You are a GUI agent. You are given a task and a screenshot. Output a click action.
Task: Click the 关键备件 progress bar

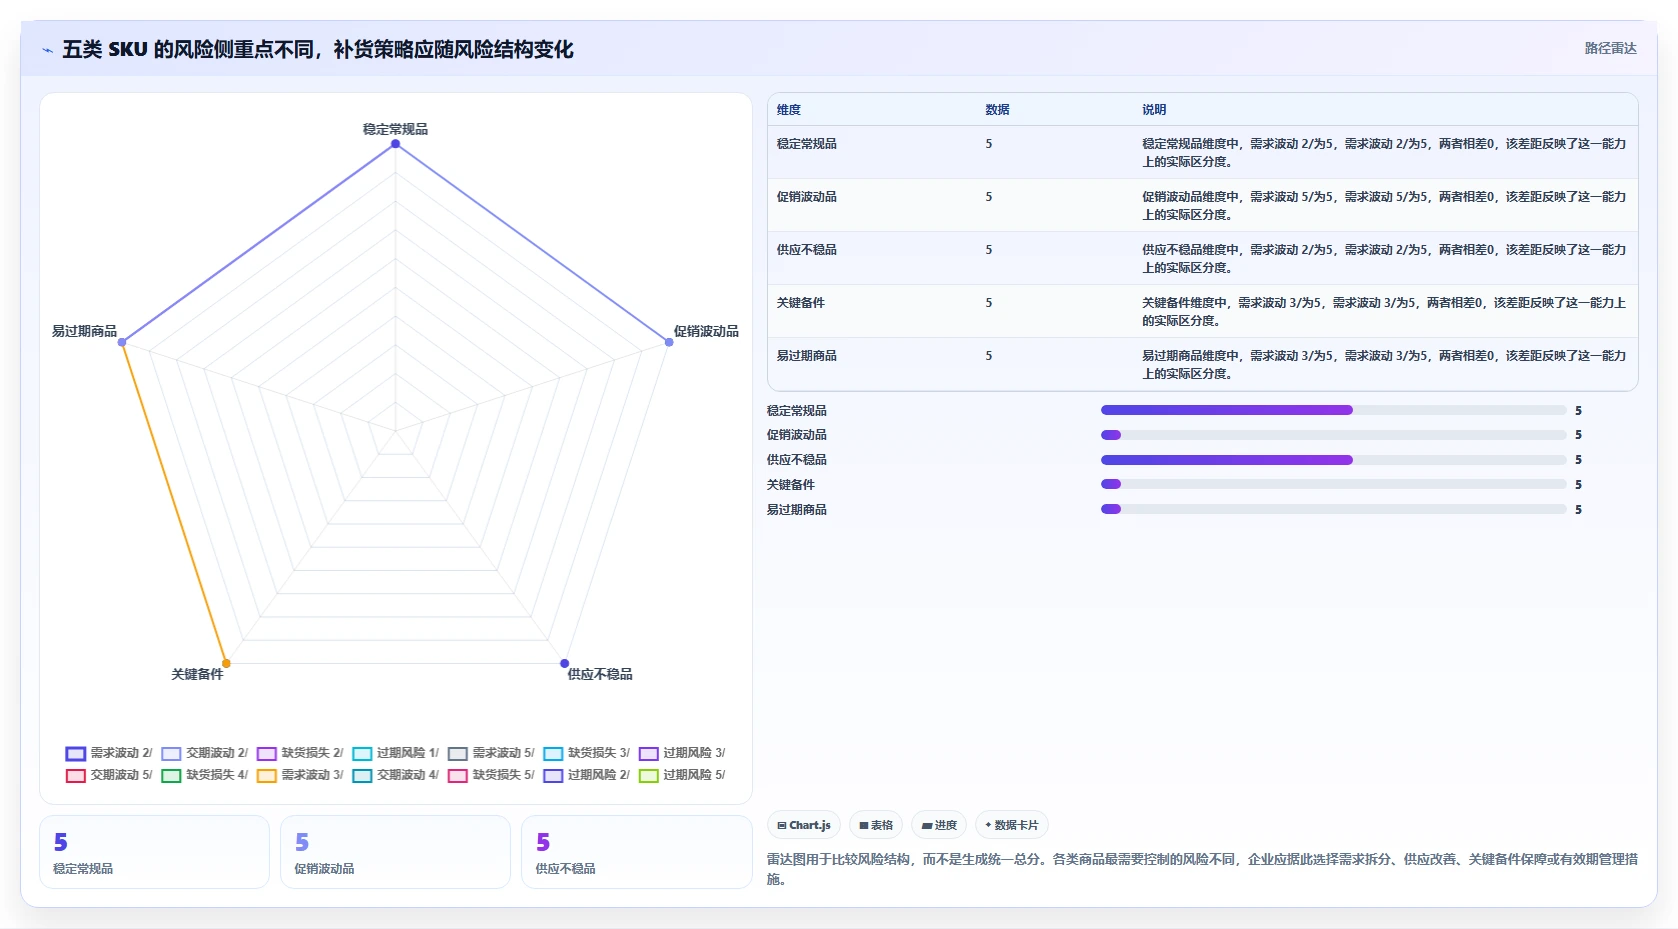1333,484
